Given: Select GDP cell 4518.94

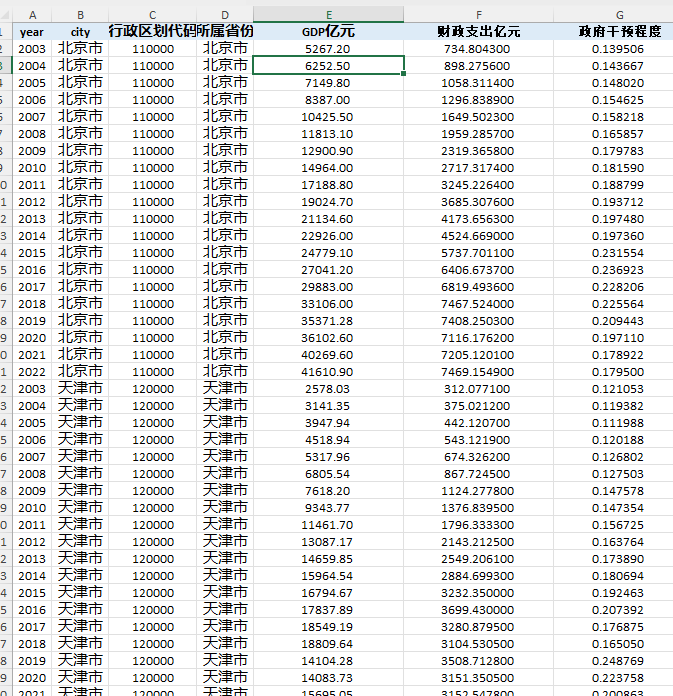Looking at the screenshot, I should pyautogui.click(x=329, y=440).
